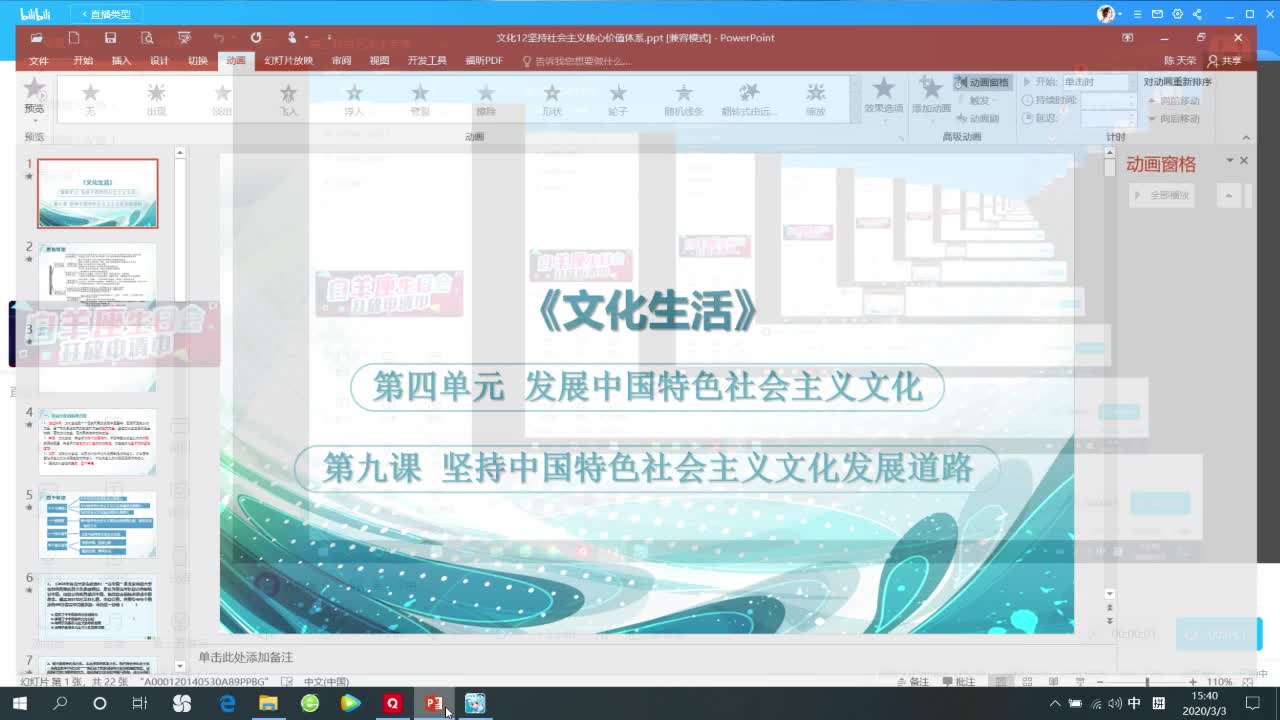Viewport: 1280px width, 720px height.
Task: Open the 文件 (File) menu
Action: (x=39, y=60)
